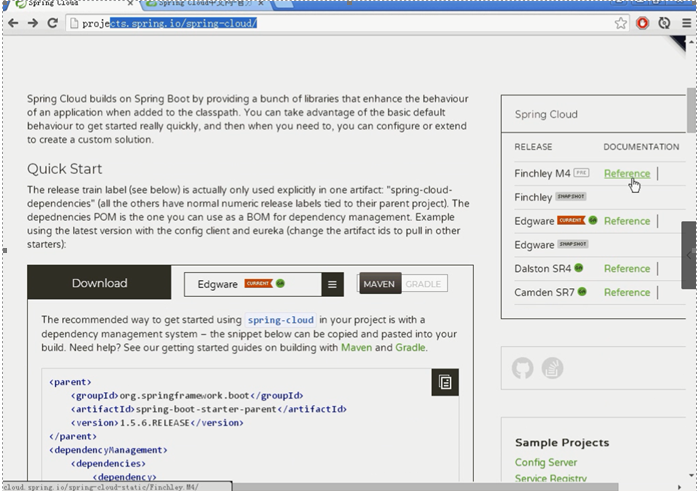
Task: Select GRADLE build option
Action: click(423, 283)
